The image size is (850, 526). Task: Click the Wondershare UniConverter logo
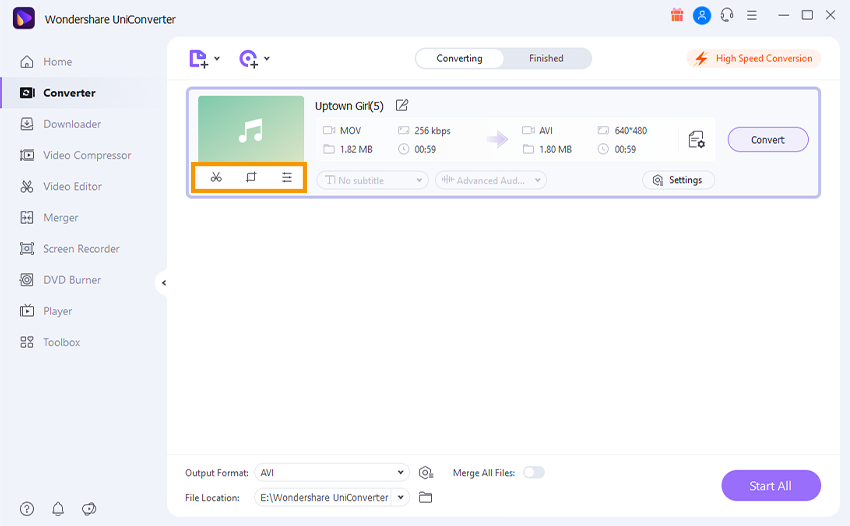[24, 18]
